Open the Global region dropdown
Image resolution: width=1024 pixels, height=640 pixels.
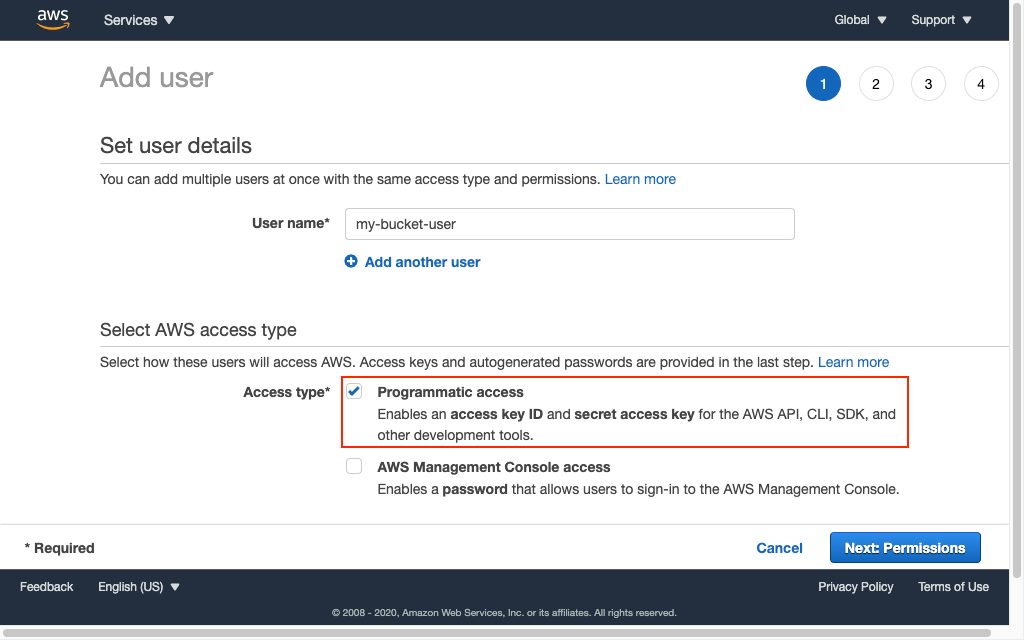tap(859, 19)
